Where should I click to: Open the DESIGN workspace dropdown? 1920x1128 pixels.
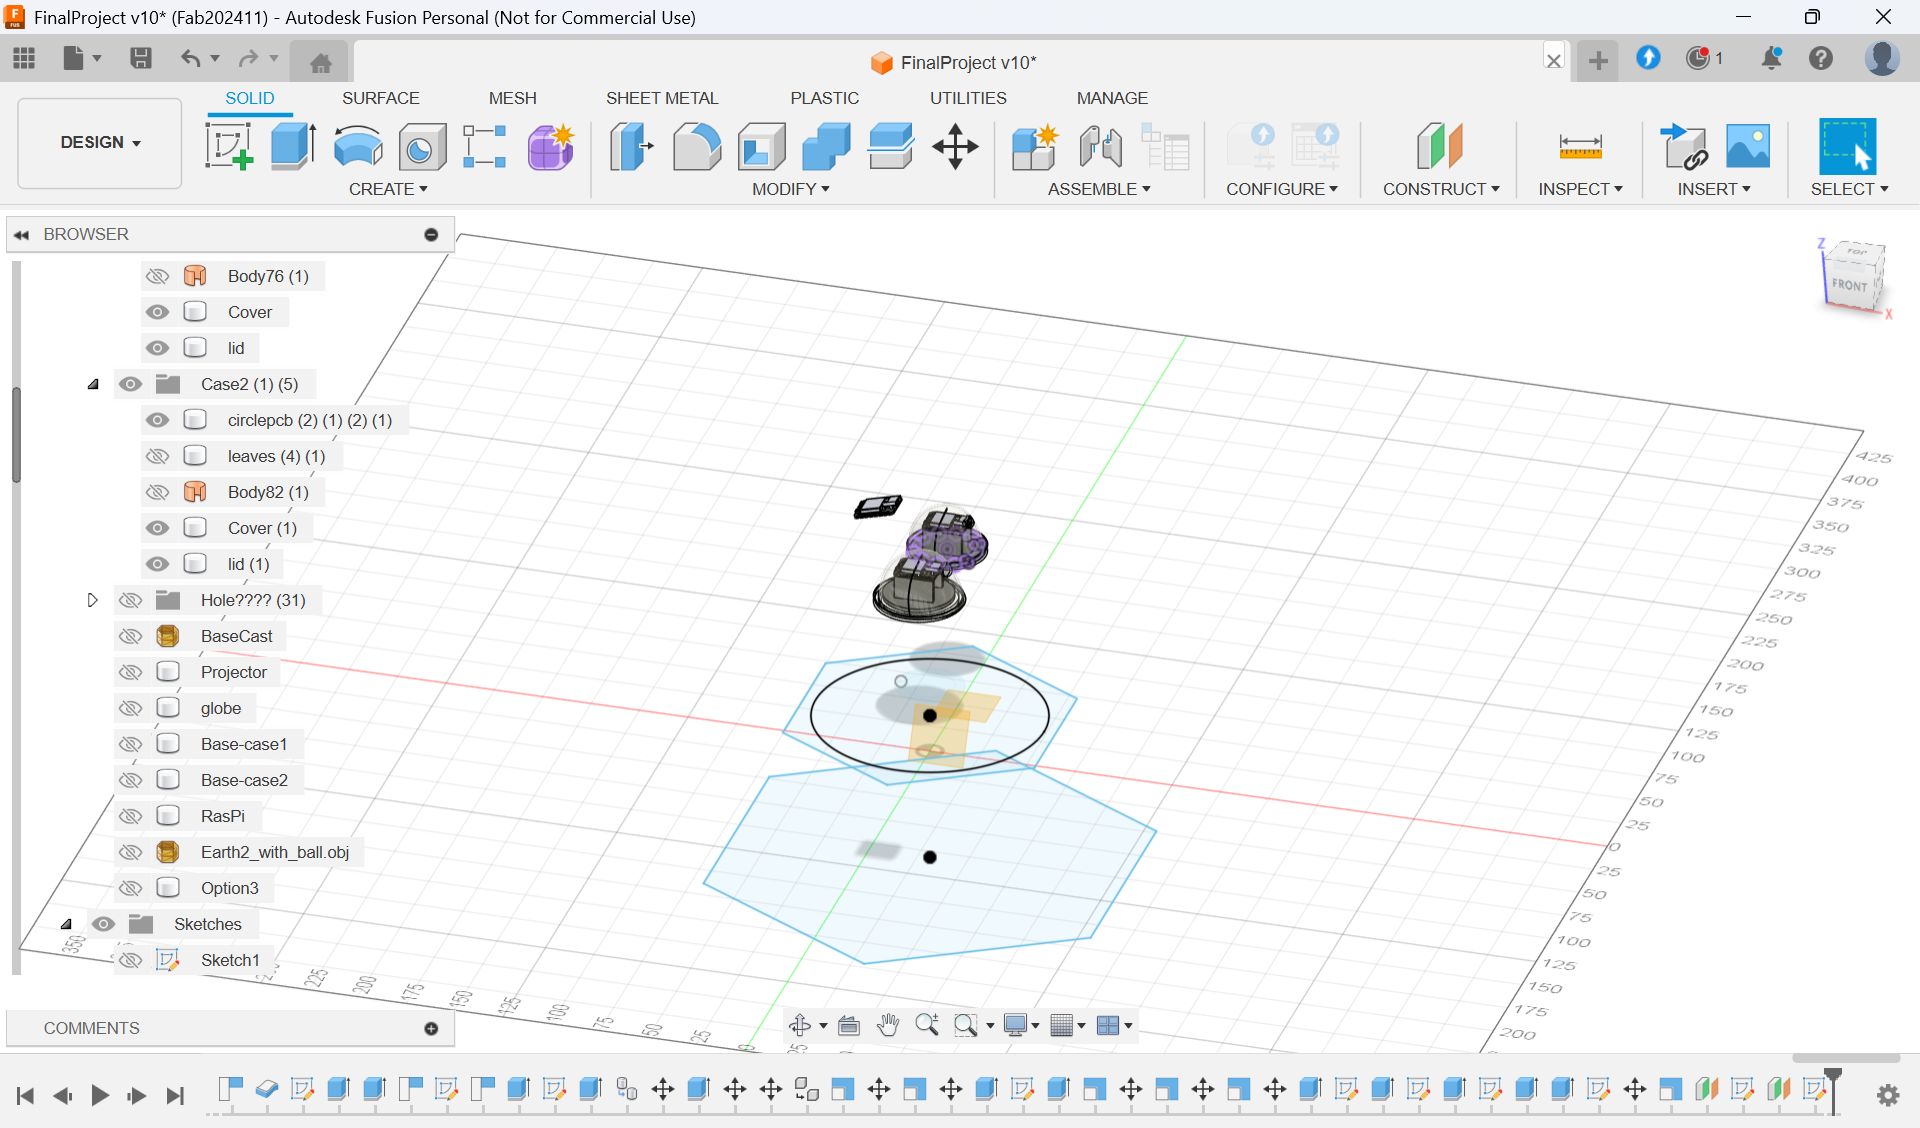(100, 142)
